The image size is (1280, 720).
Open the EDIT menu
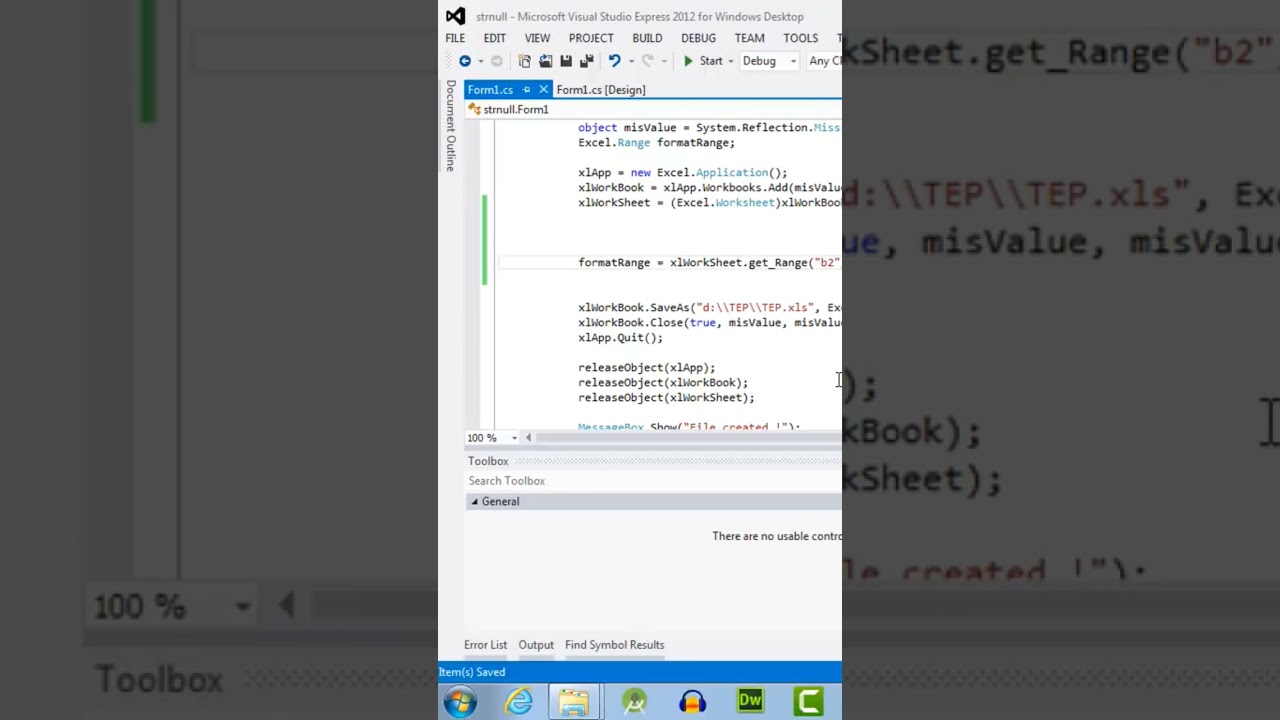click(x=495, y=38)
